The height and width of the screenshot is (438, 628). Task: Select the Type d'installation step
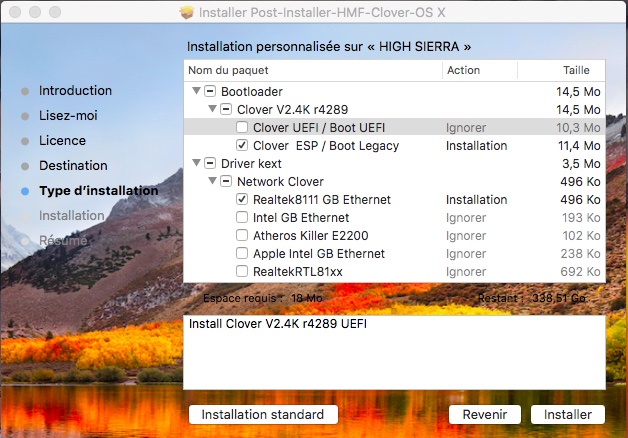pos(99,191)
